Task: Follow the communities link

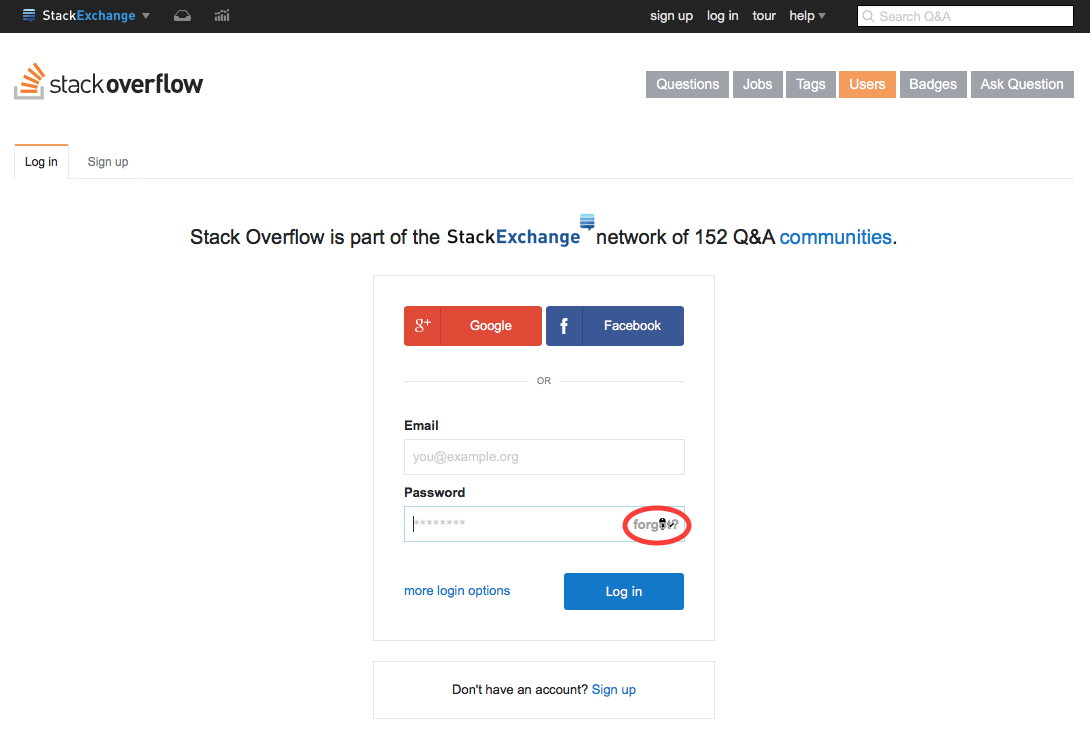Action: coord(835,237)
